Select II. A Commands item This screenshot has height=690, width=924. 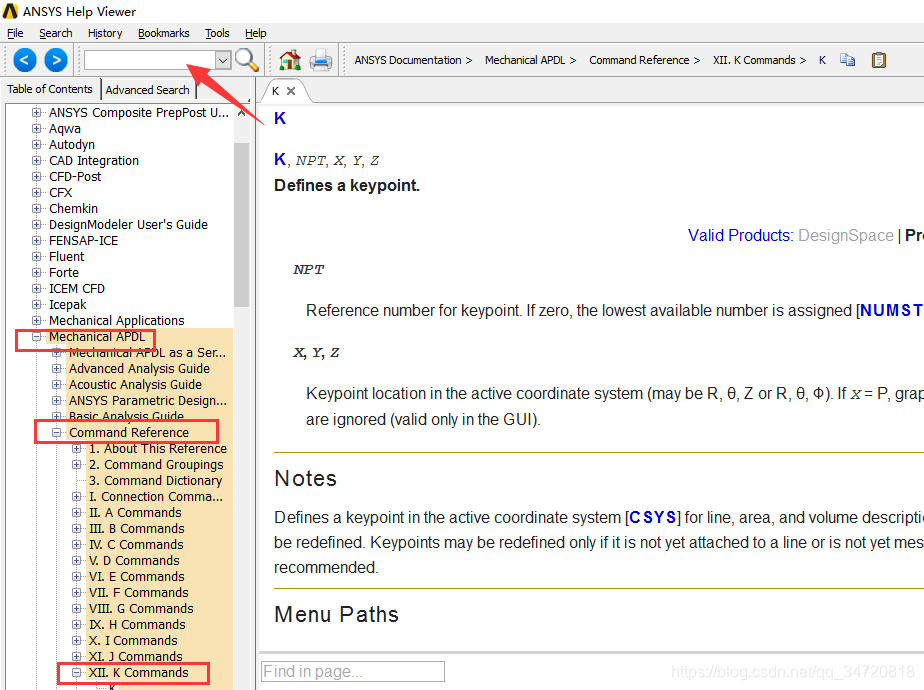tap(135, 512)
